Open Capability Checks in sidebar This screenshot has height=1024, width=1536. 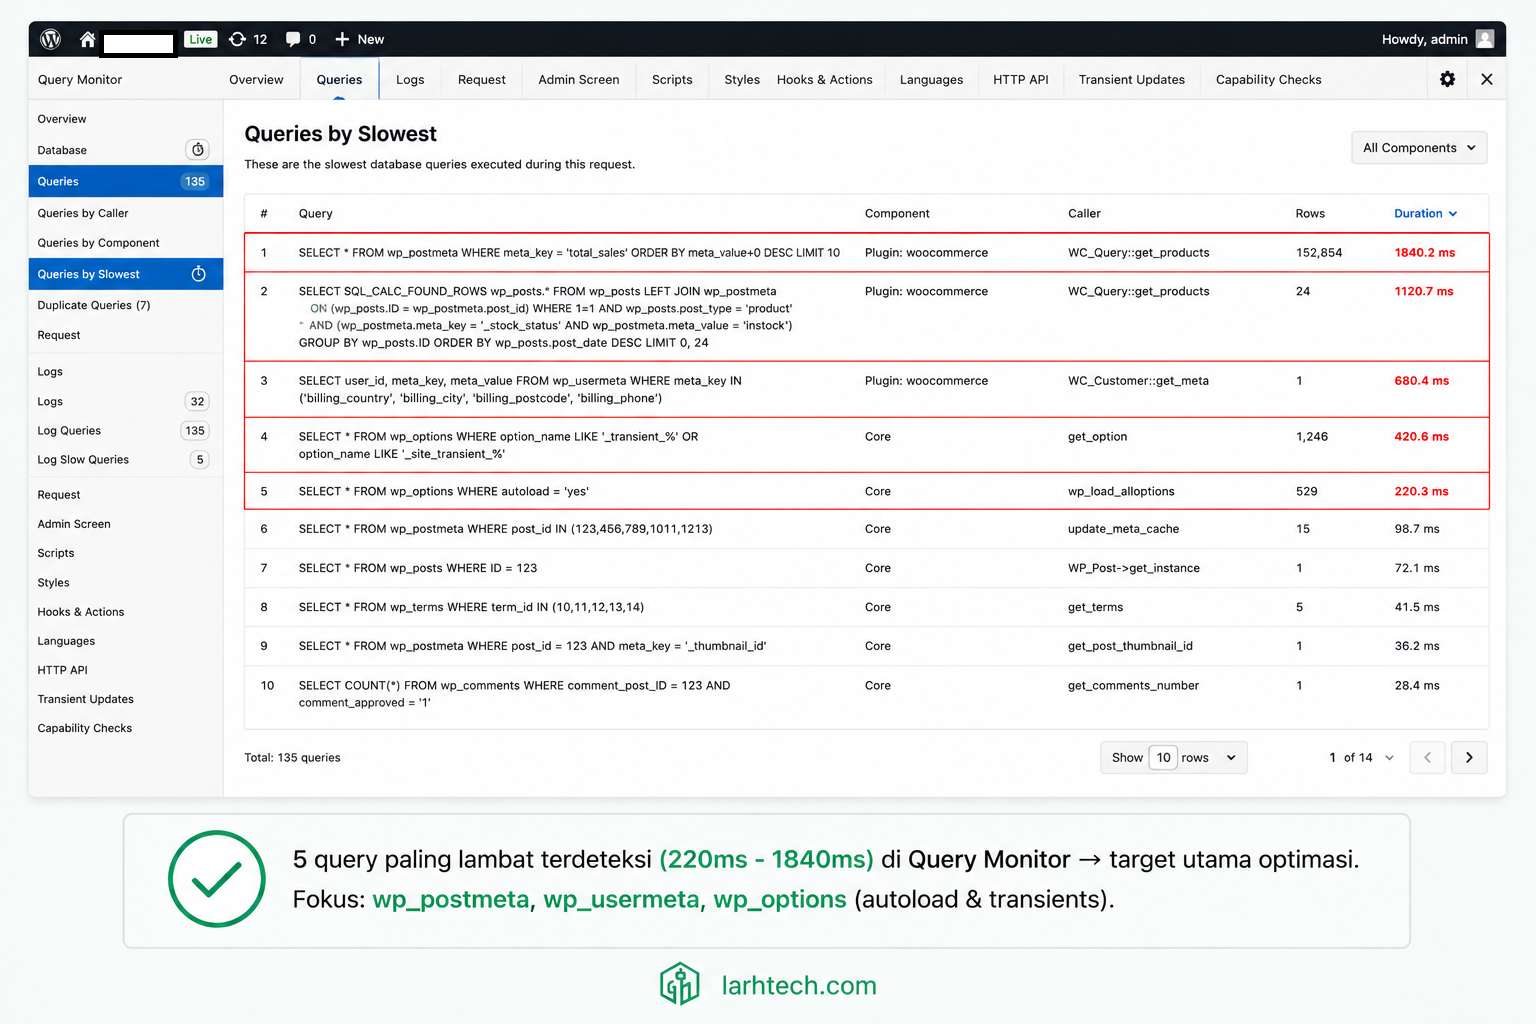pos(85,728)
